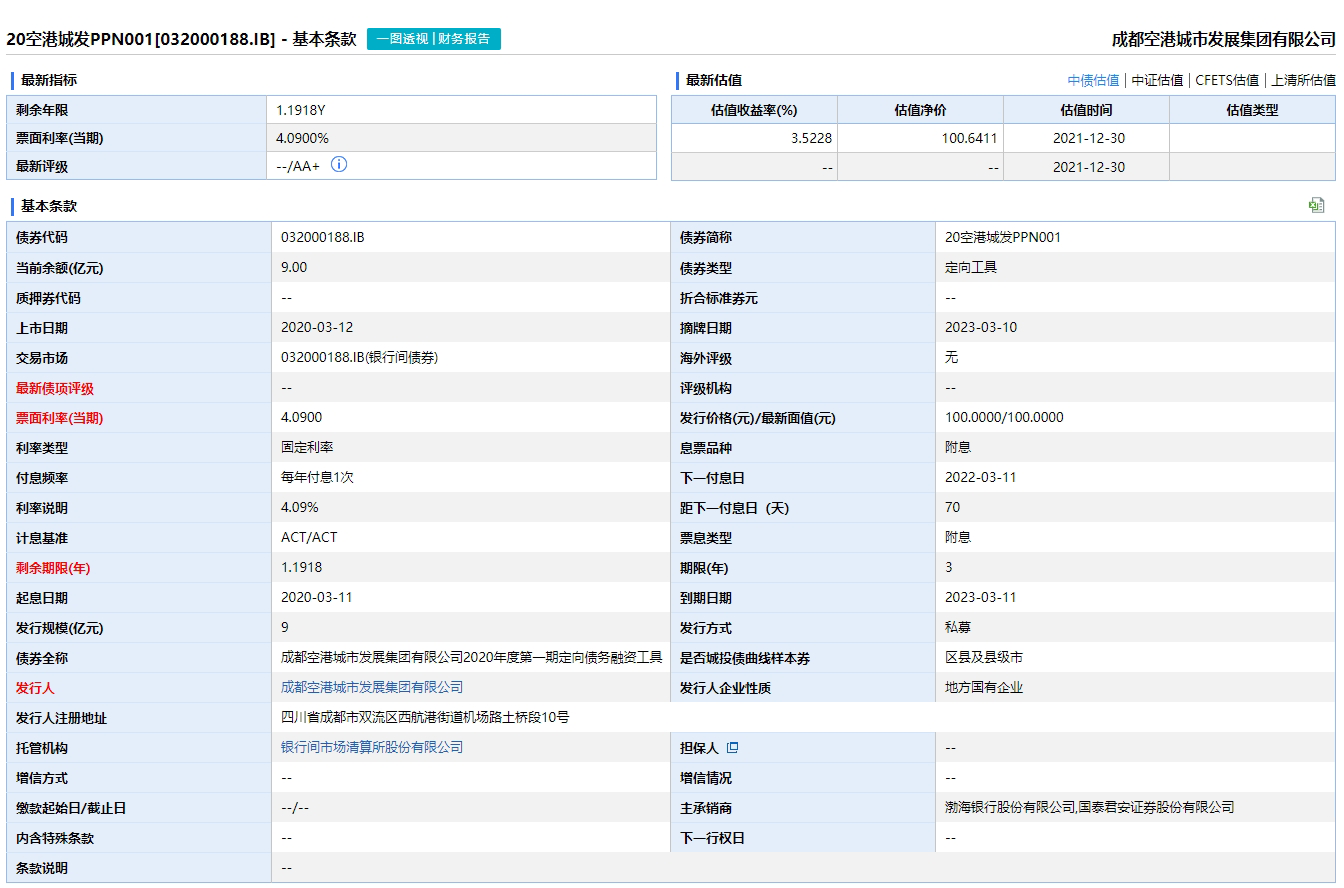
Task: Select trading market value 032000188.IB(银行间债券)
Action: pyautogui.click(x=360, y=357)
